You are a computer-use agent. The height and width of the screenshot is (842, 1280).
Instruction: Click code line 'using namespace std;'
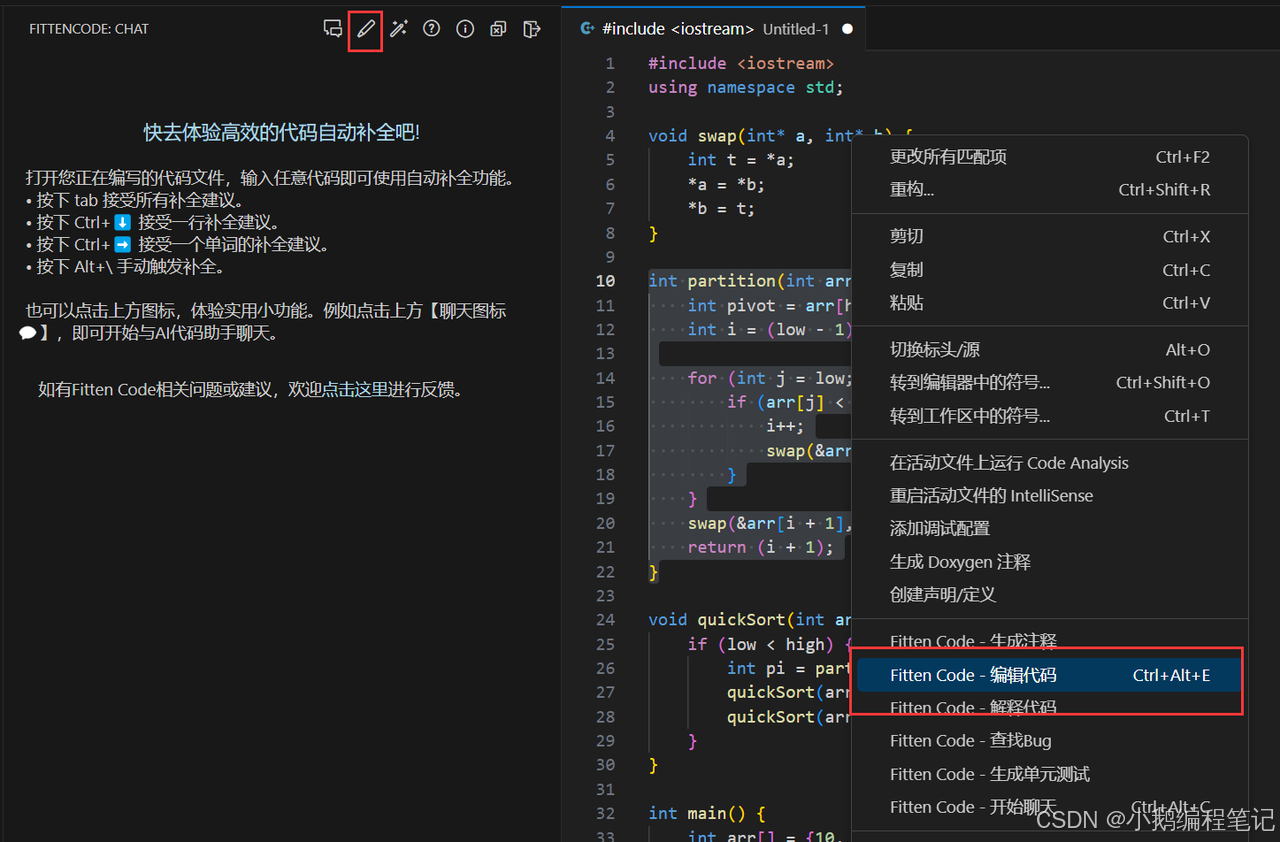point(746,87)
